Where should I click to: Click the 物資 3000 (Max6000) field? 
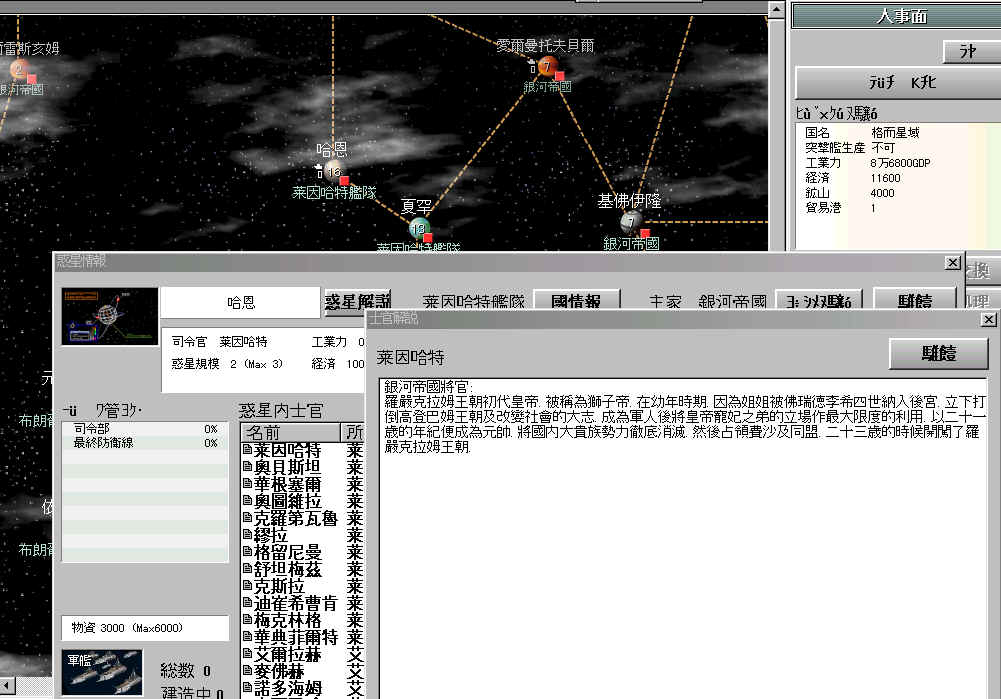[x=145, y=628]
